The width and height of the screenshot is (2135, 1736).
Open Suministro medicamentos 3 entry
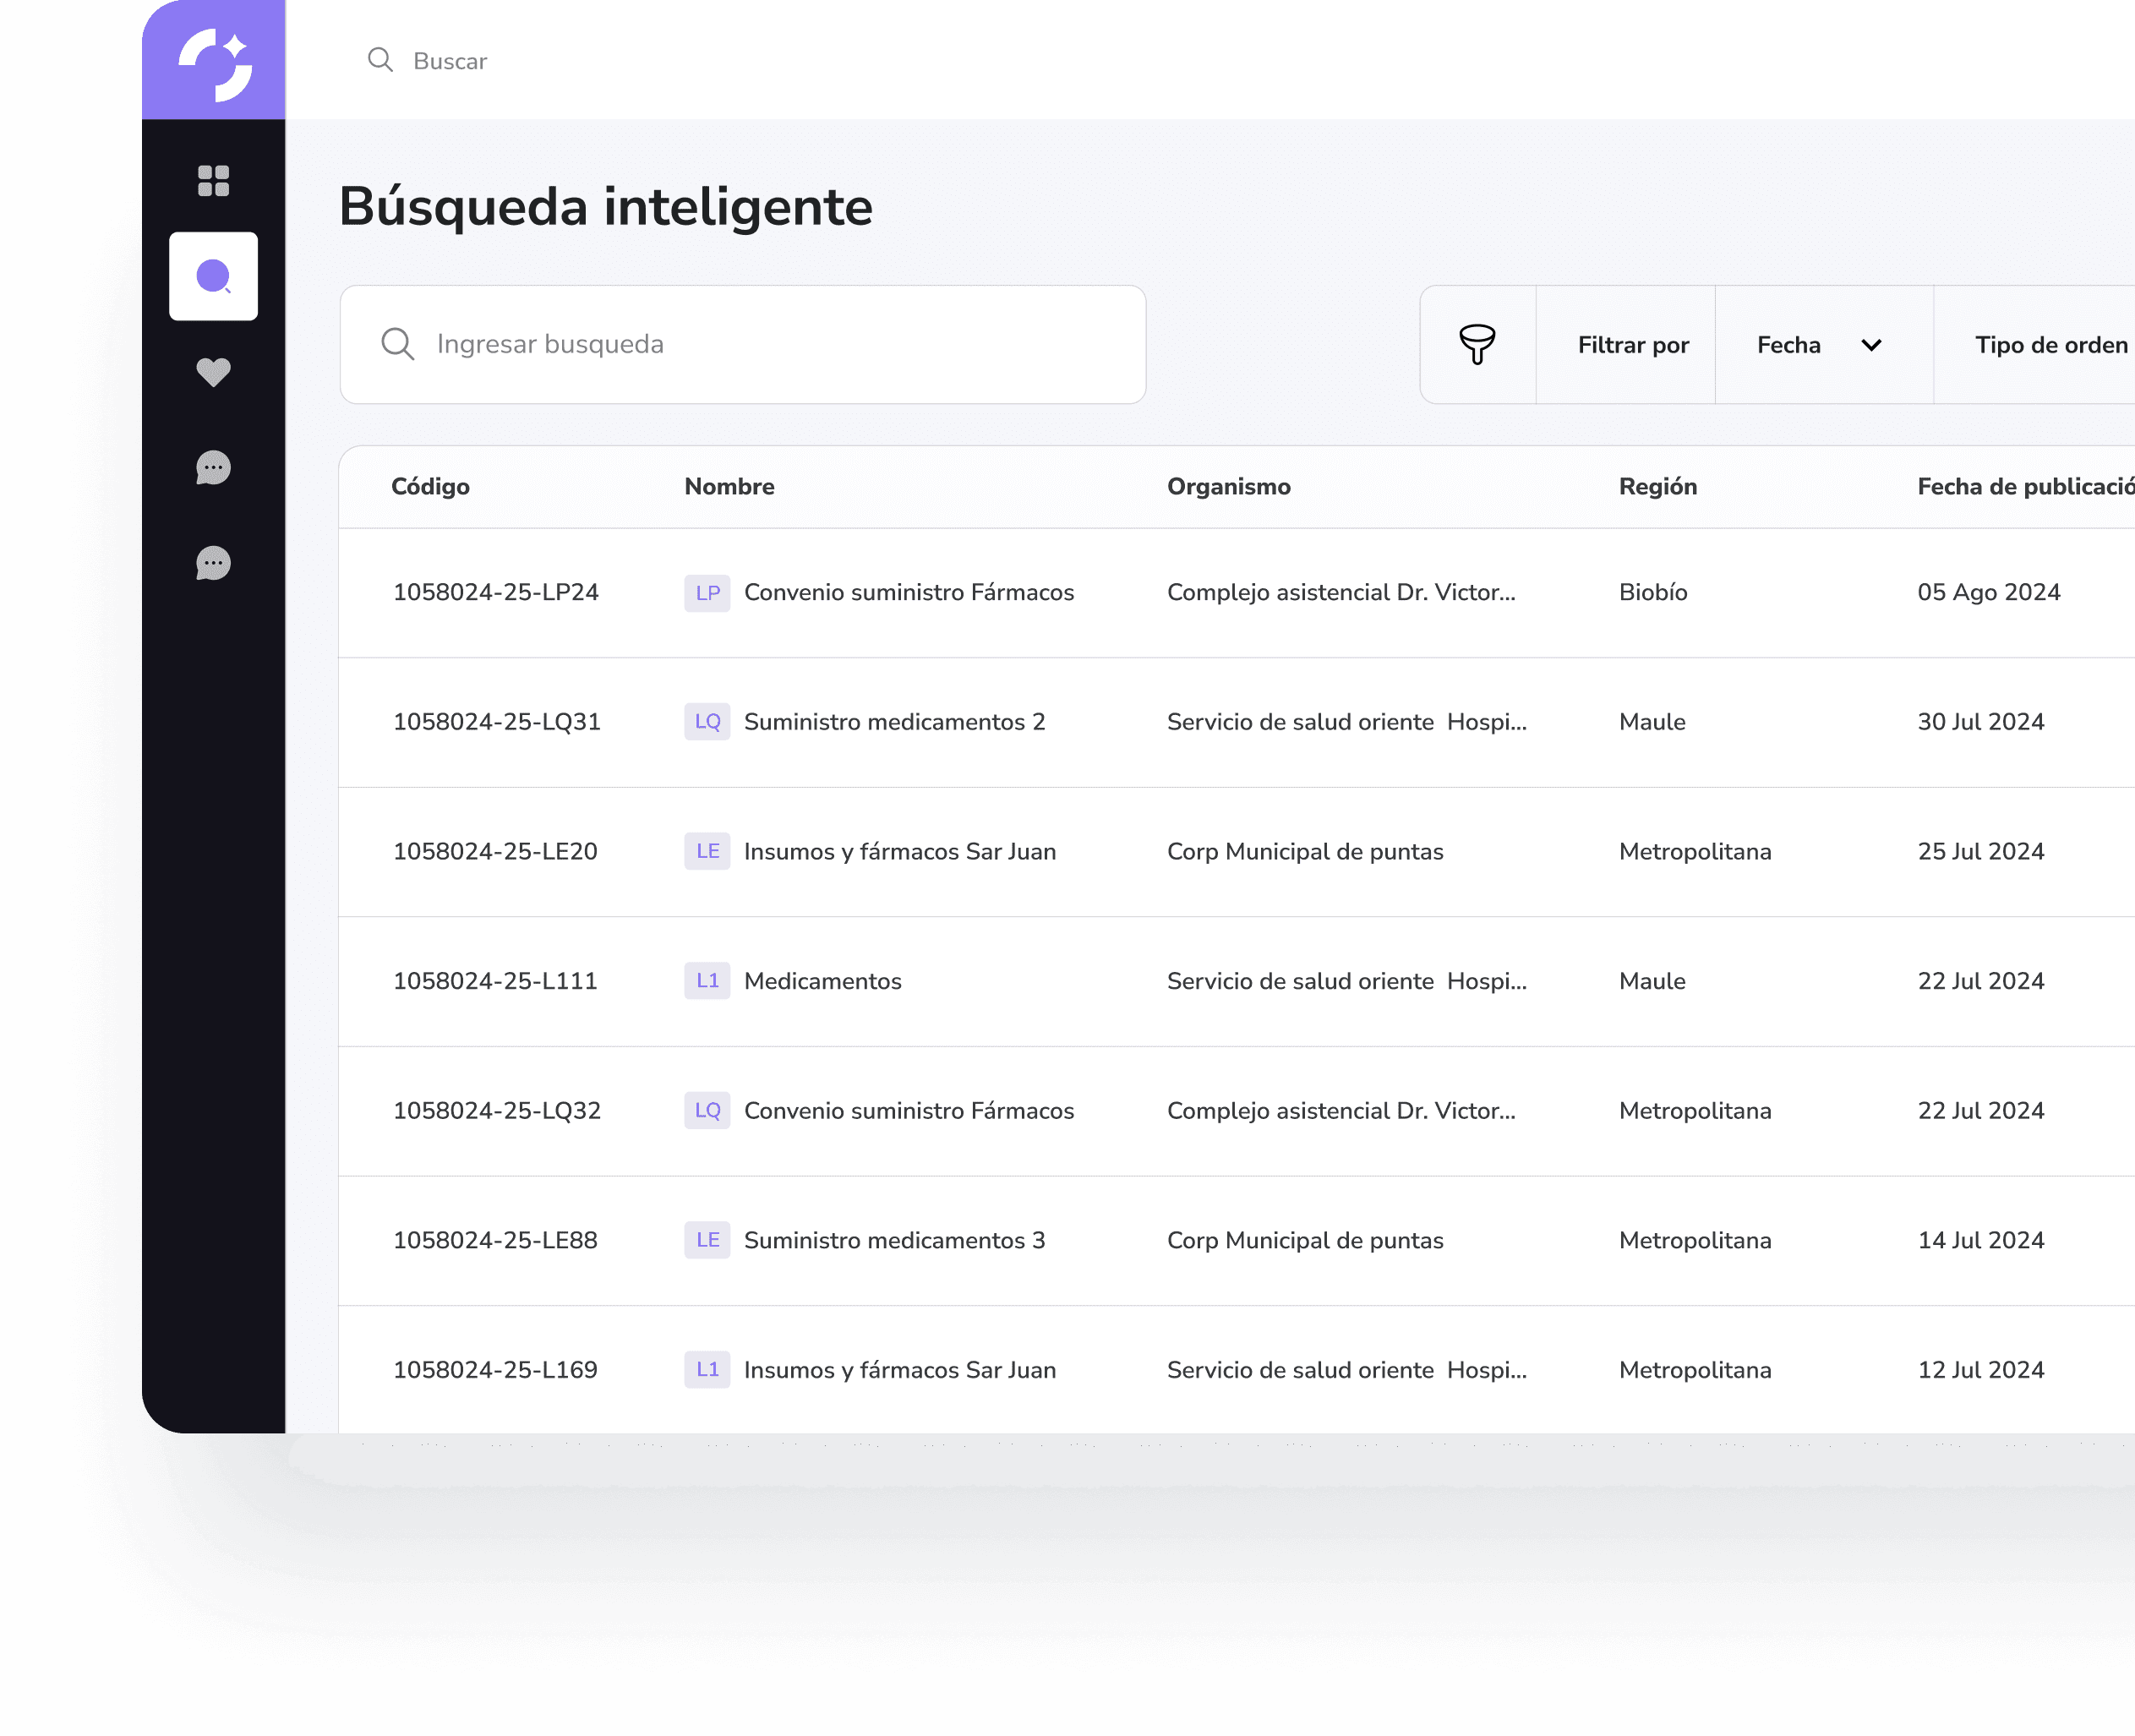click(x=894, y=1240)
